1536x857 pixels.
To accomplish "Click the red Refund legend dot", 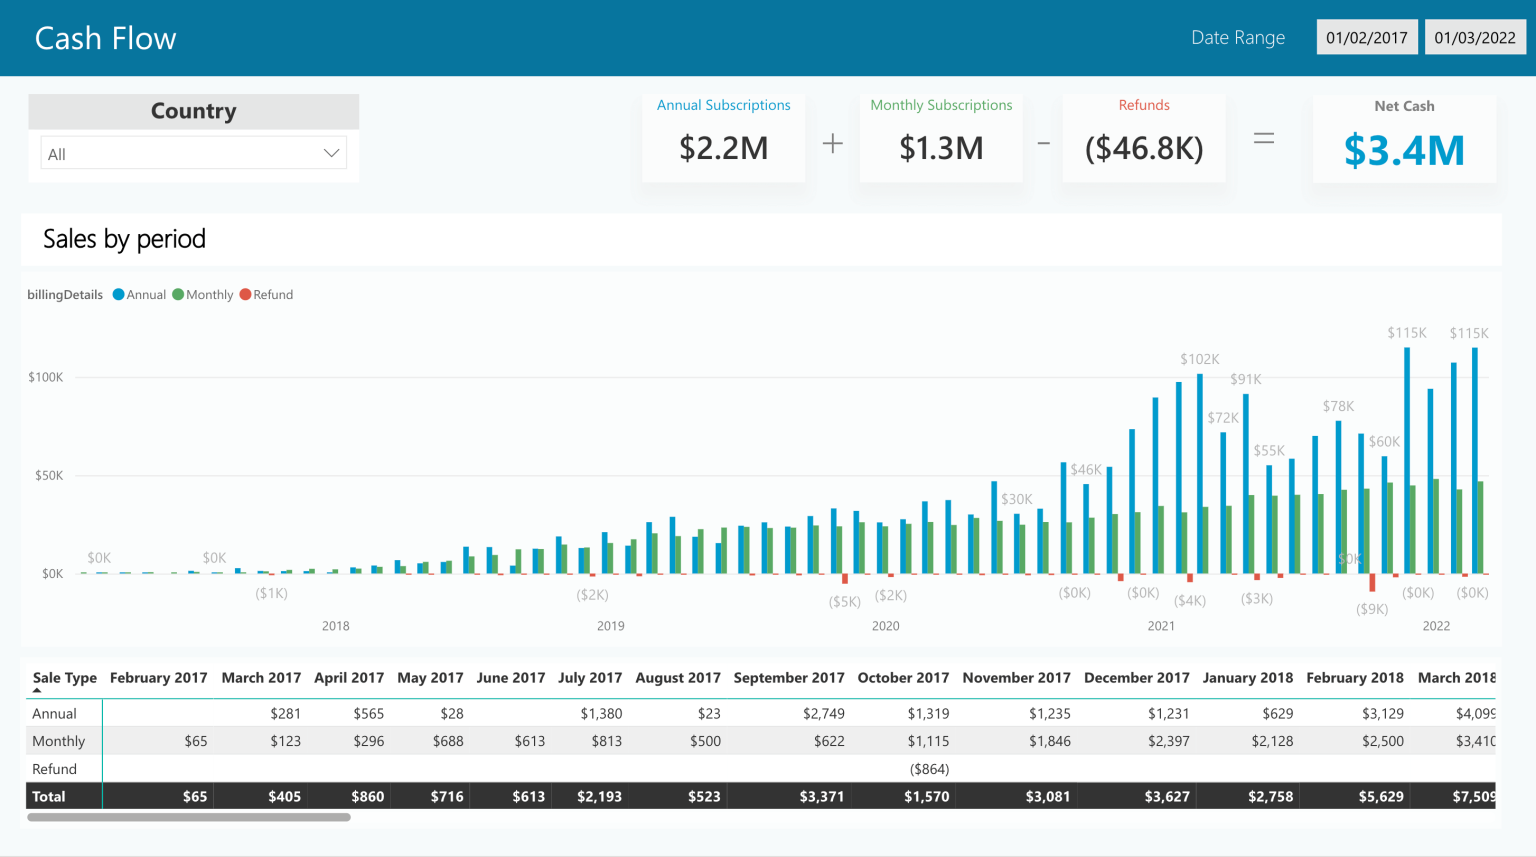I will 243,294.
